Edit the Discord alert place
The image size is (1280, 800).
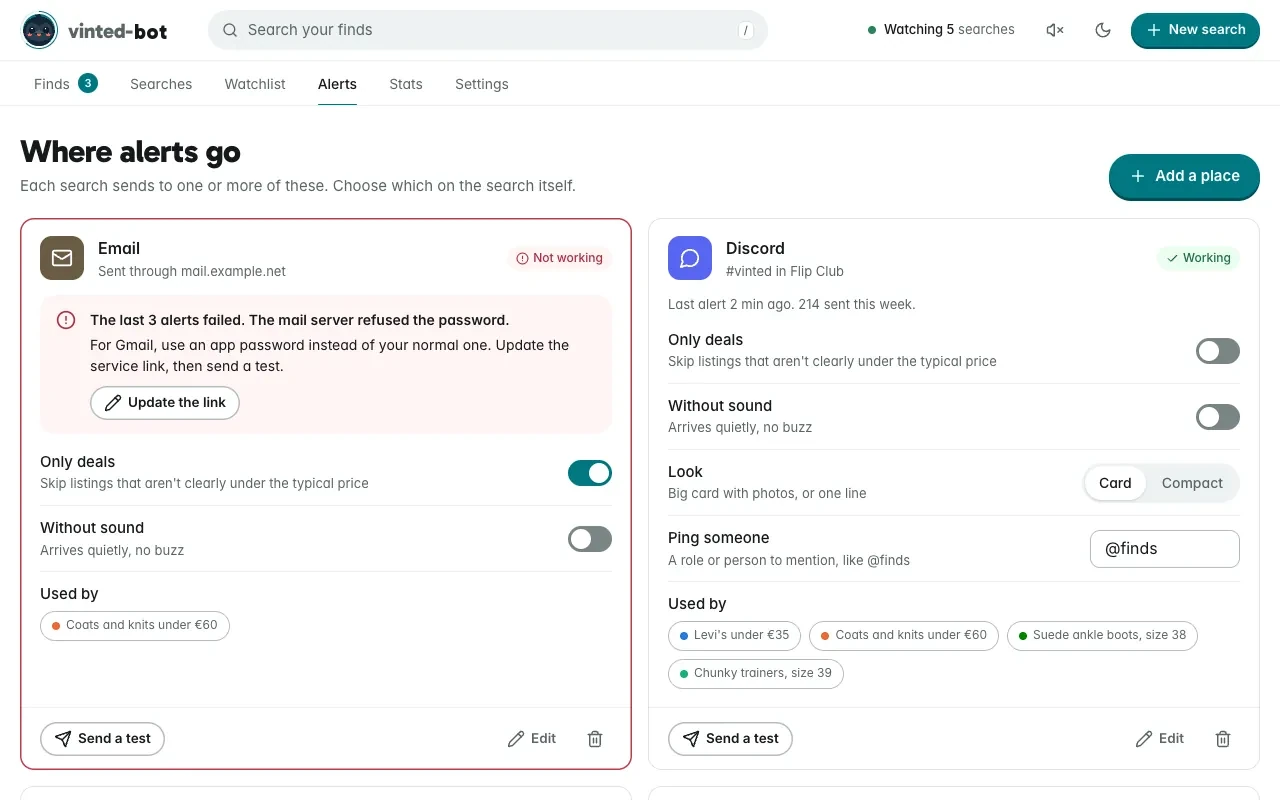(1160, 739)
